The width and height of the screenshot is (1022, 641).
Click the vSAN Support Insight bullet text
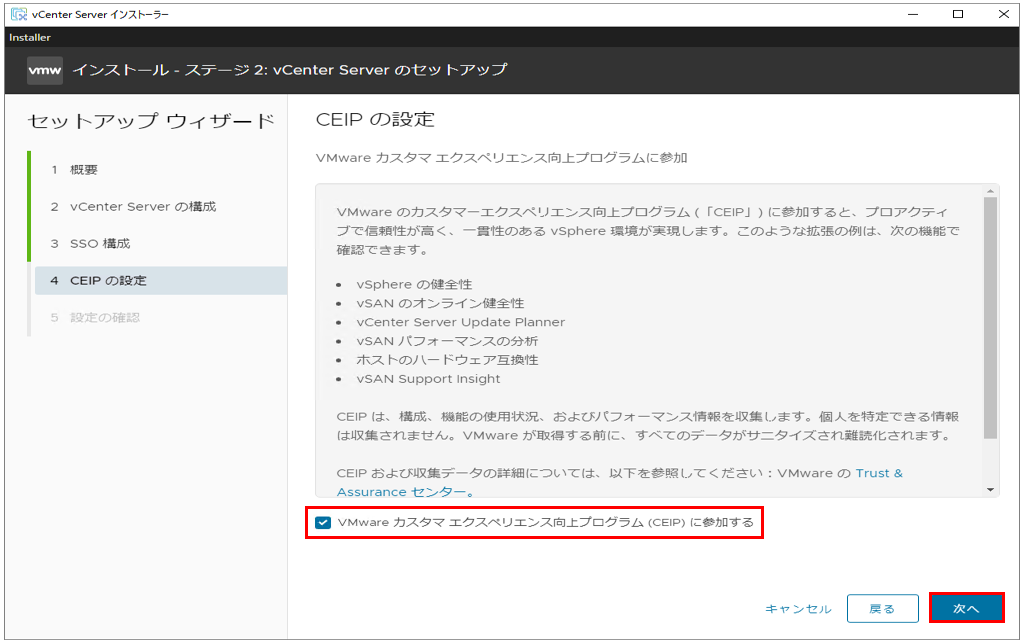pos(428,379)
